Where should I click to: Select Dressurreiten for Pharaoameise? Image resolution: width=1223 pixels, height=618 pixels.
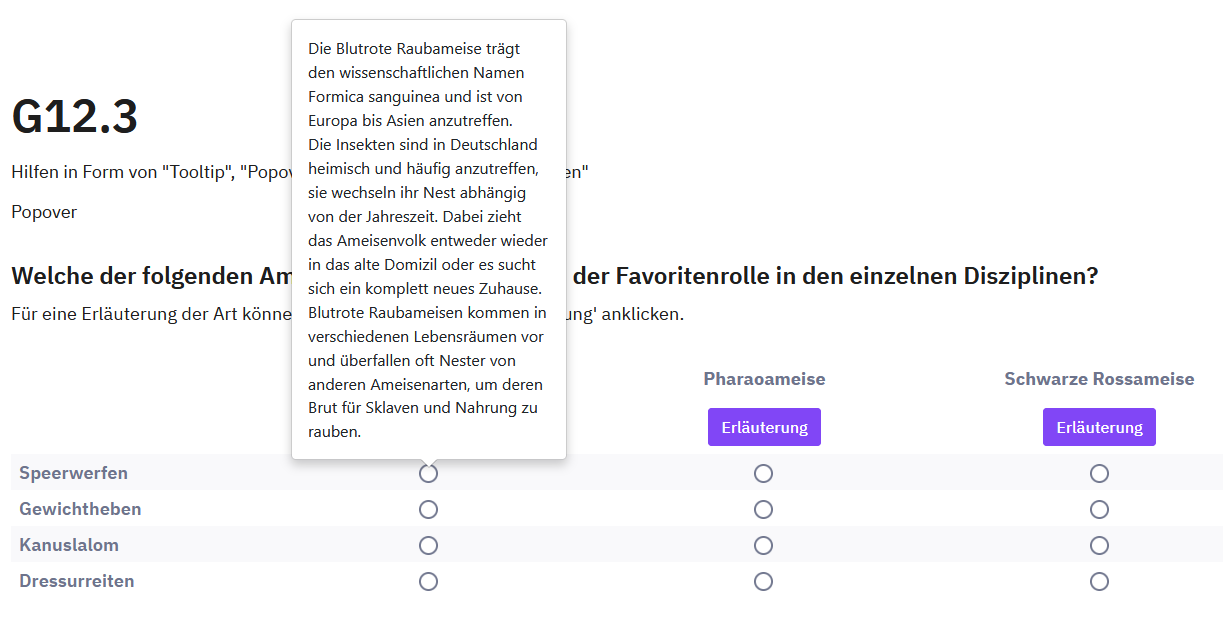tap(764, 581)
